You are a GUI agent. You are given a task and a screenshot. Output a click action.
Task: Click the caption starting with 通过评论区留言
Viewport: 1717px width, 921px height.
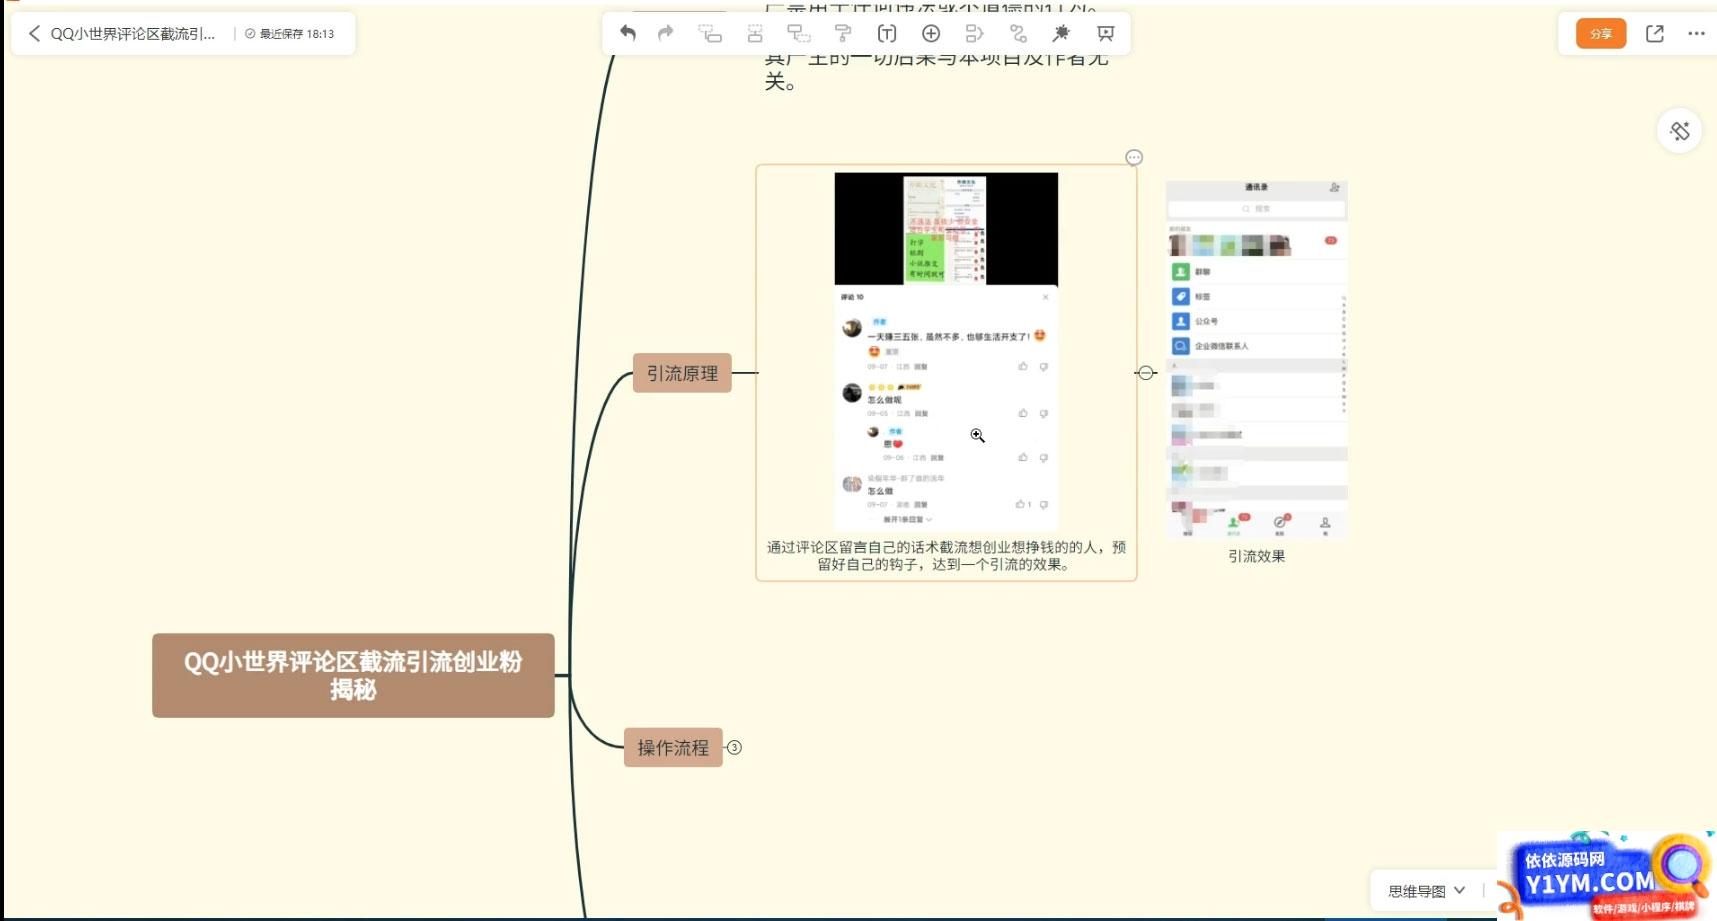click(x=946, y=556)
